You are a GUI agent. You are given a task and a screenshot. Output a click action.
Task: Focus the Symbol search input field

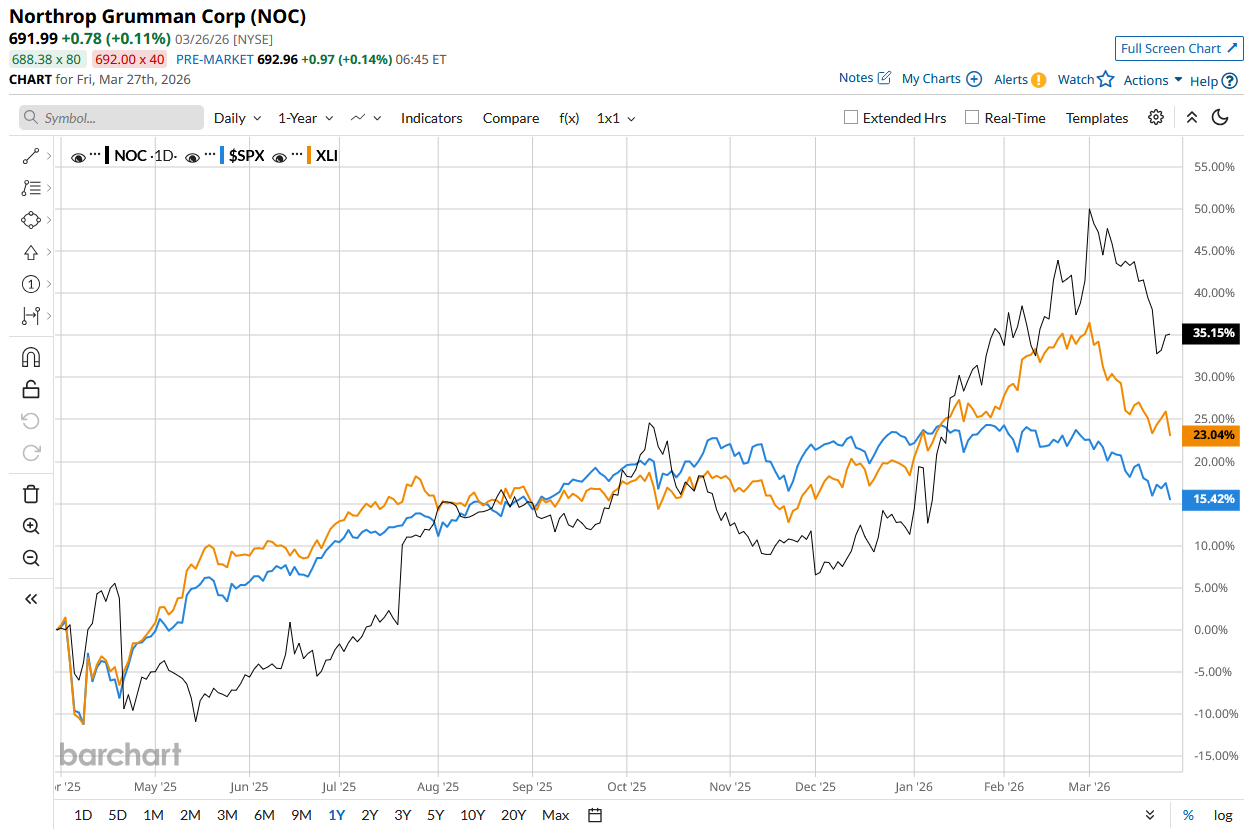[x=111, y=118]
